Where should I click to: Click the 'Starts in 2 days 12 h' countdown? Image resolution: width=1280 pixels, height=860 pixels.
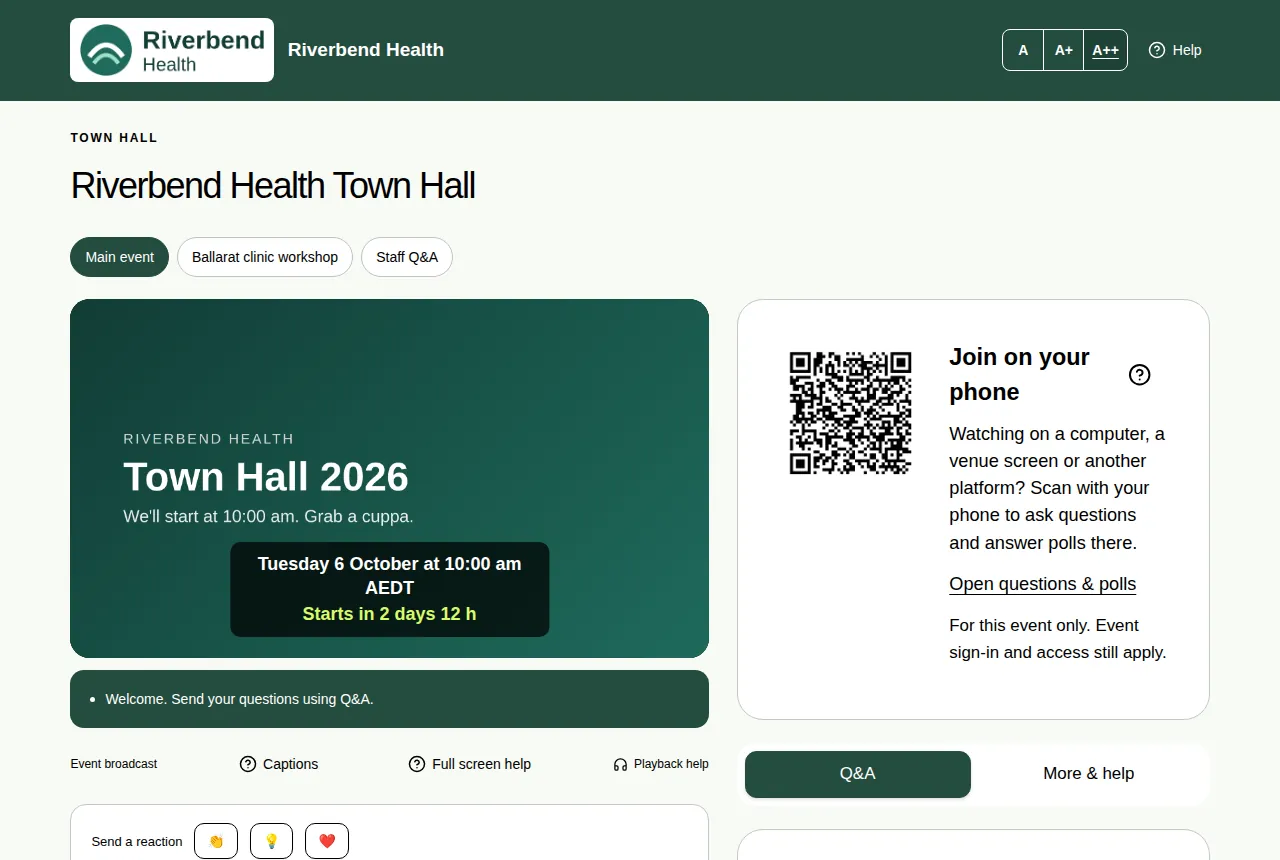click(x=390, y=614)
